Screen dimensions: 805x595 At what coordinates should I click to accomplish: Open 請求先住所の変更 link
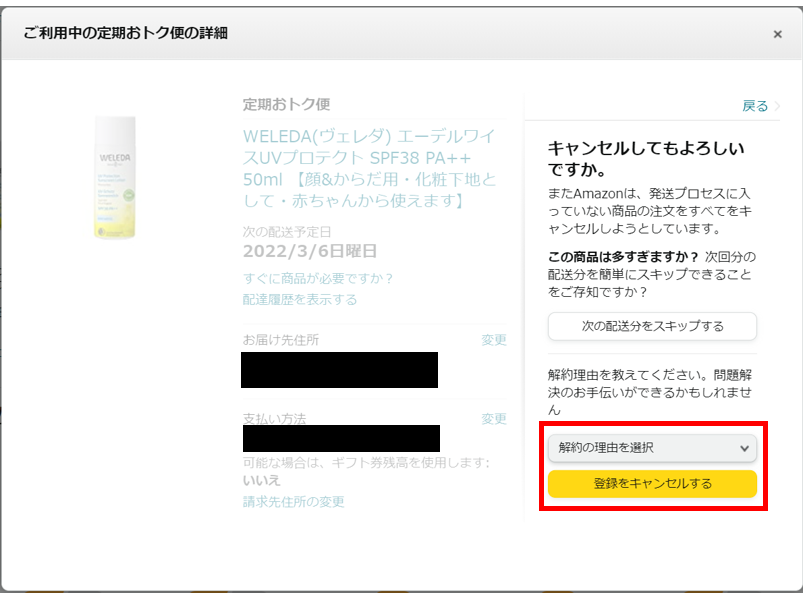coord(294,502)
